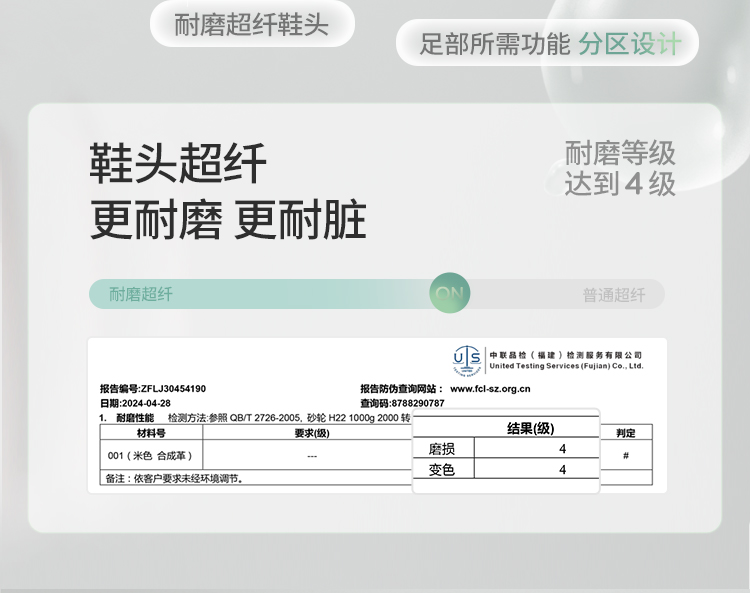
Task: Click the 判定 column header
Action: coord(626,433)
